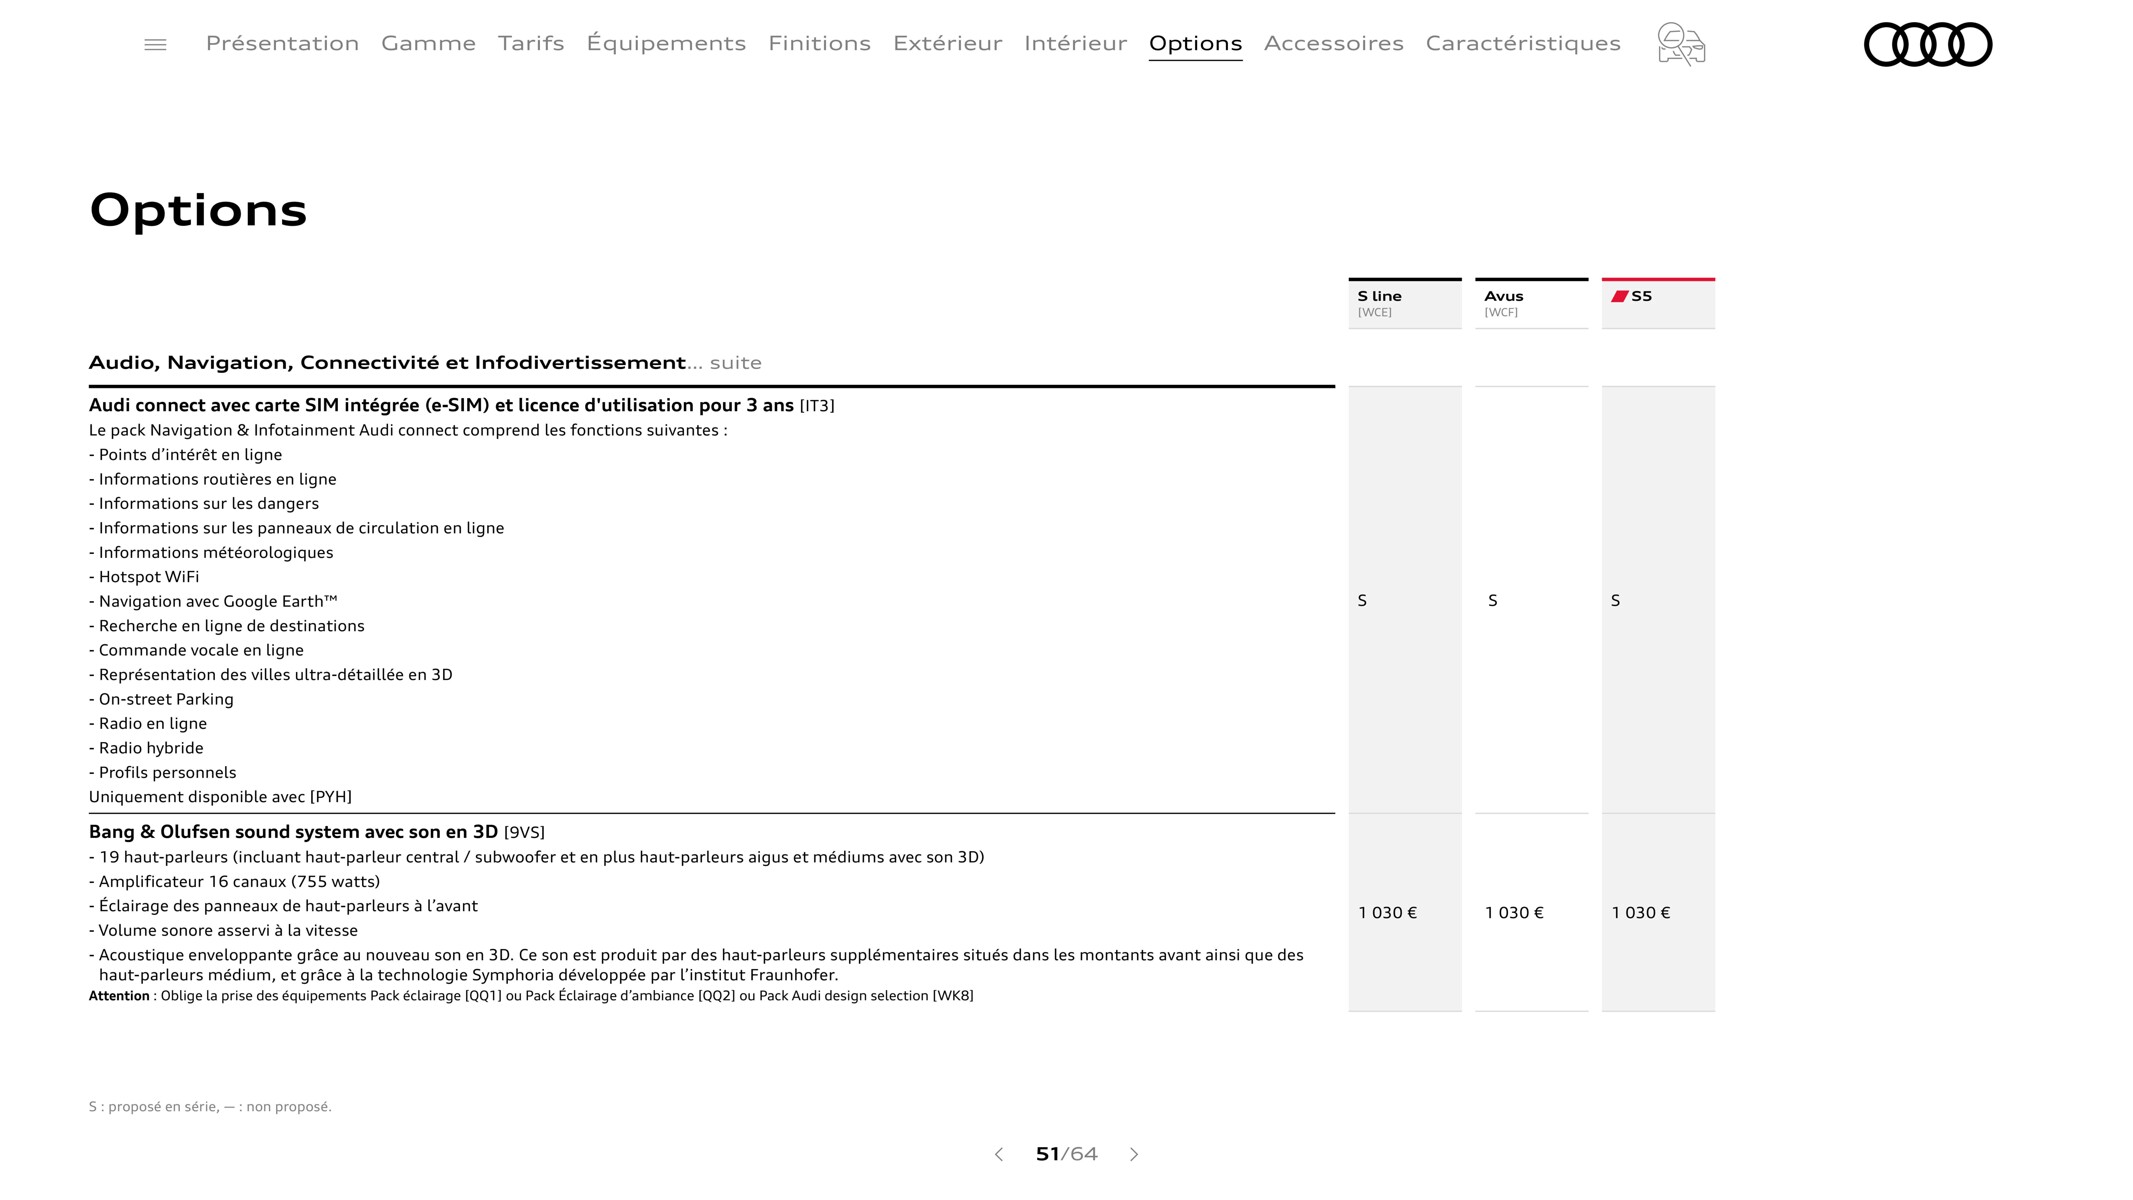Screen dimensions: 2133x1200
Task: Switch to the Équipements tab
Action: point(666,43)
